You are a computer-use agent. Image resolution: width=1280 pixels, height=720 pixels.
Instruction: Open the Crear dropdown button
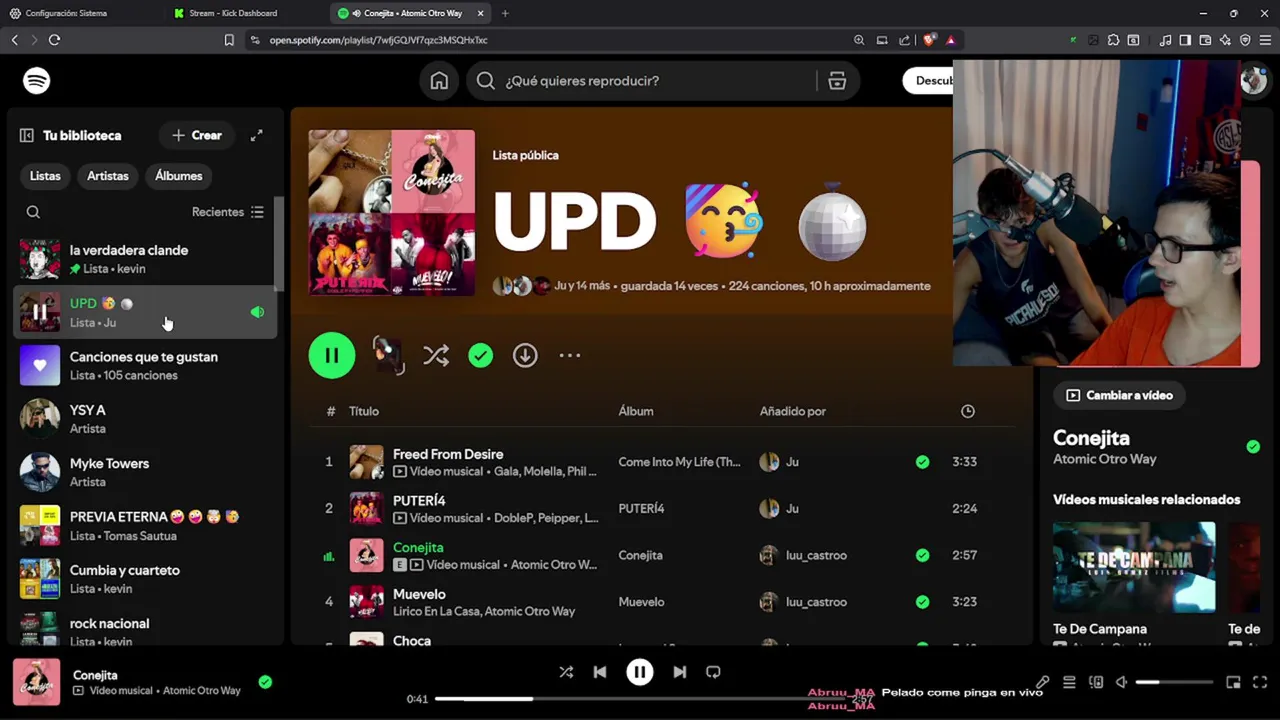click(197, 135)
